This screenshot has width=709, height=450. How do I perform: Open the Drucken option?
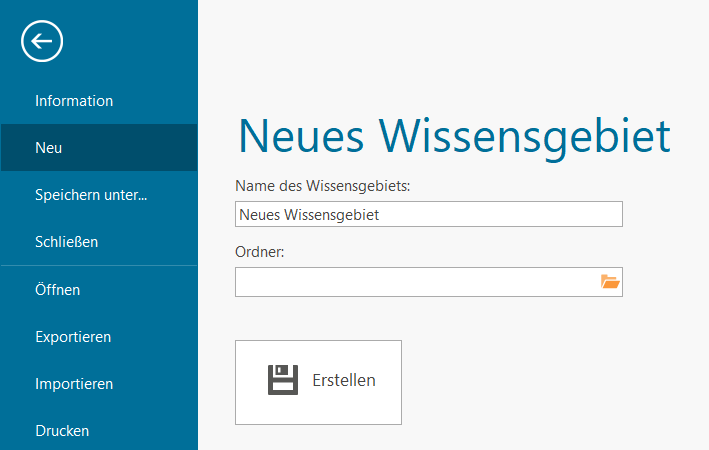(62, 431)
